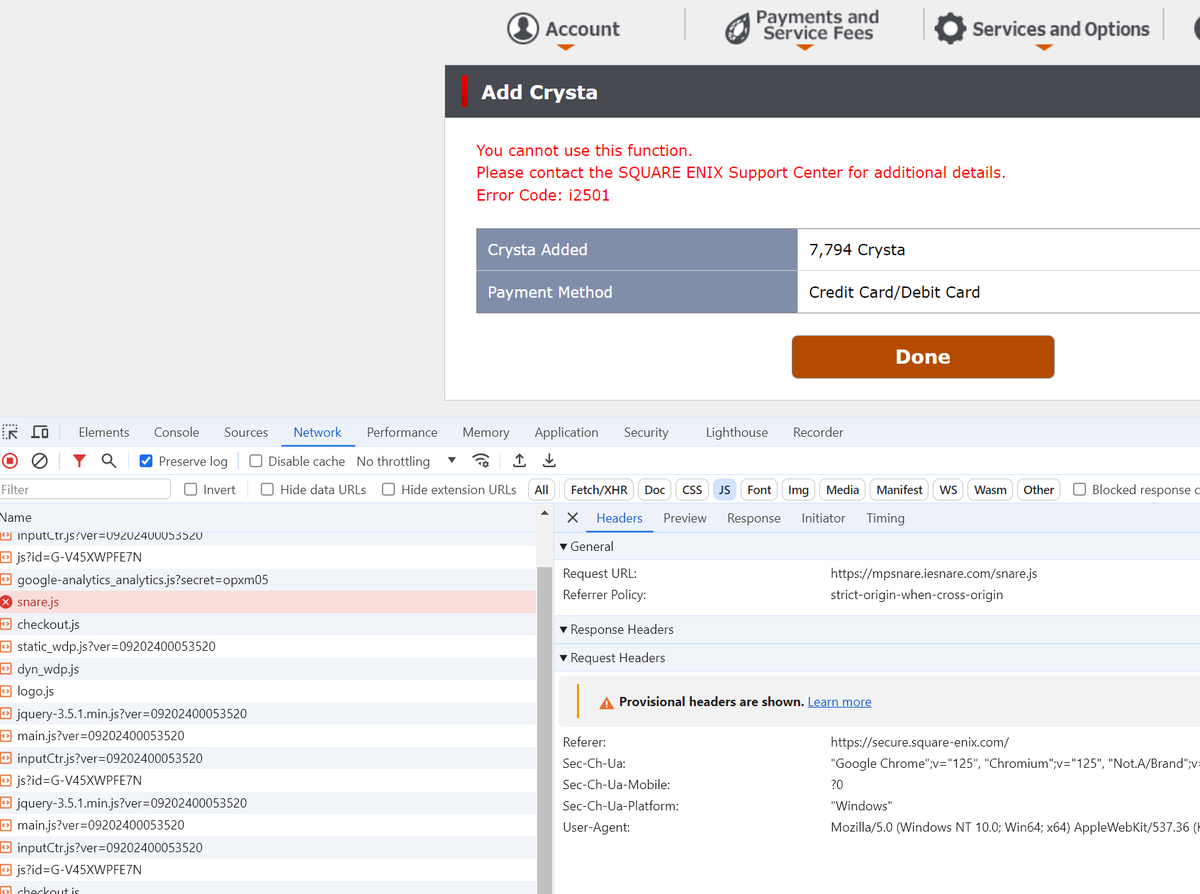1200x894 pixels.
Task: Select the checkout.js request below snare.js
Action: [x=268, y=624]
